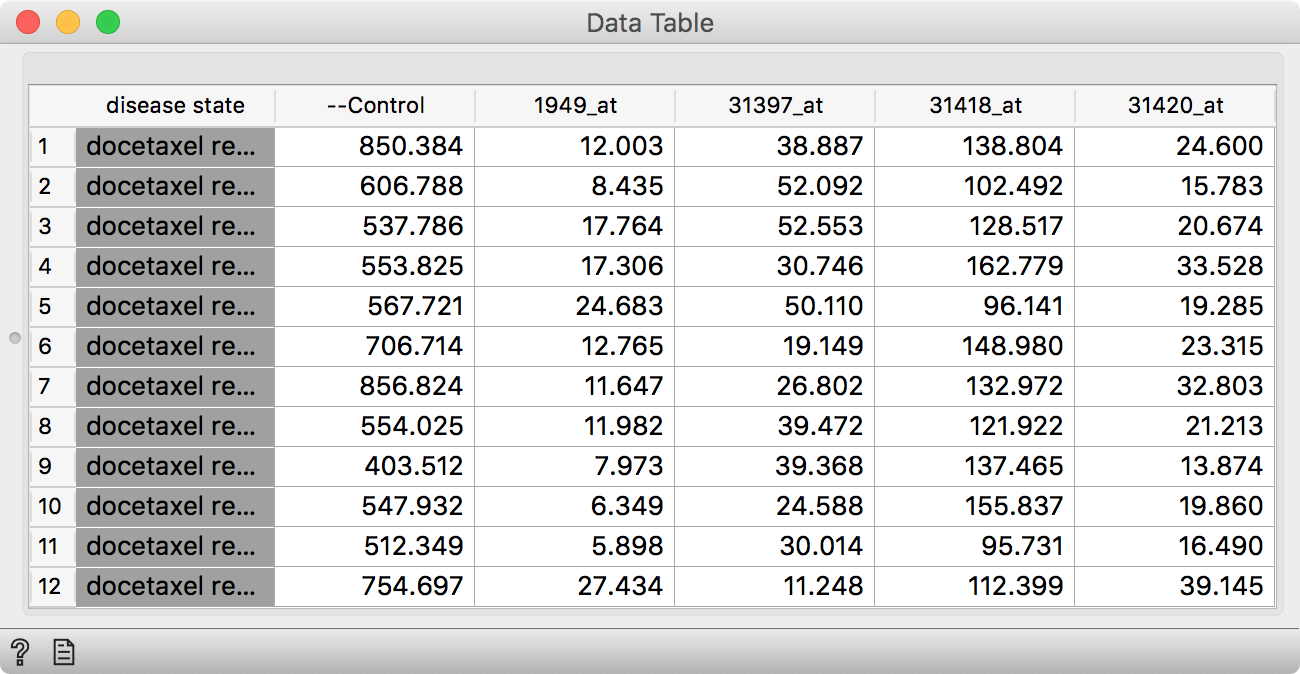Sort by the 31418_at column header
The height and width of the screenshot is (674, 1300).
(975, 106)
